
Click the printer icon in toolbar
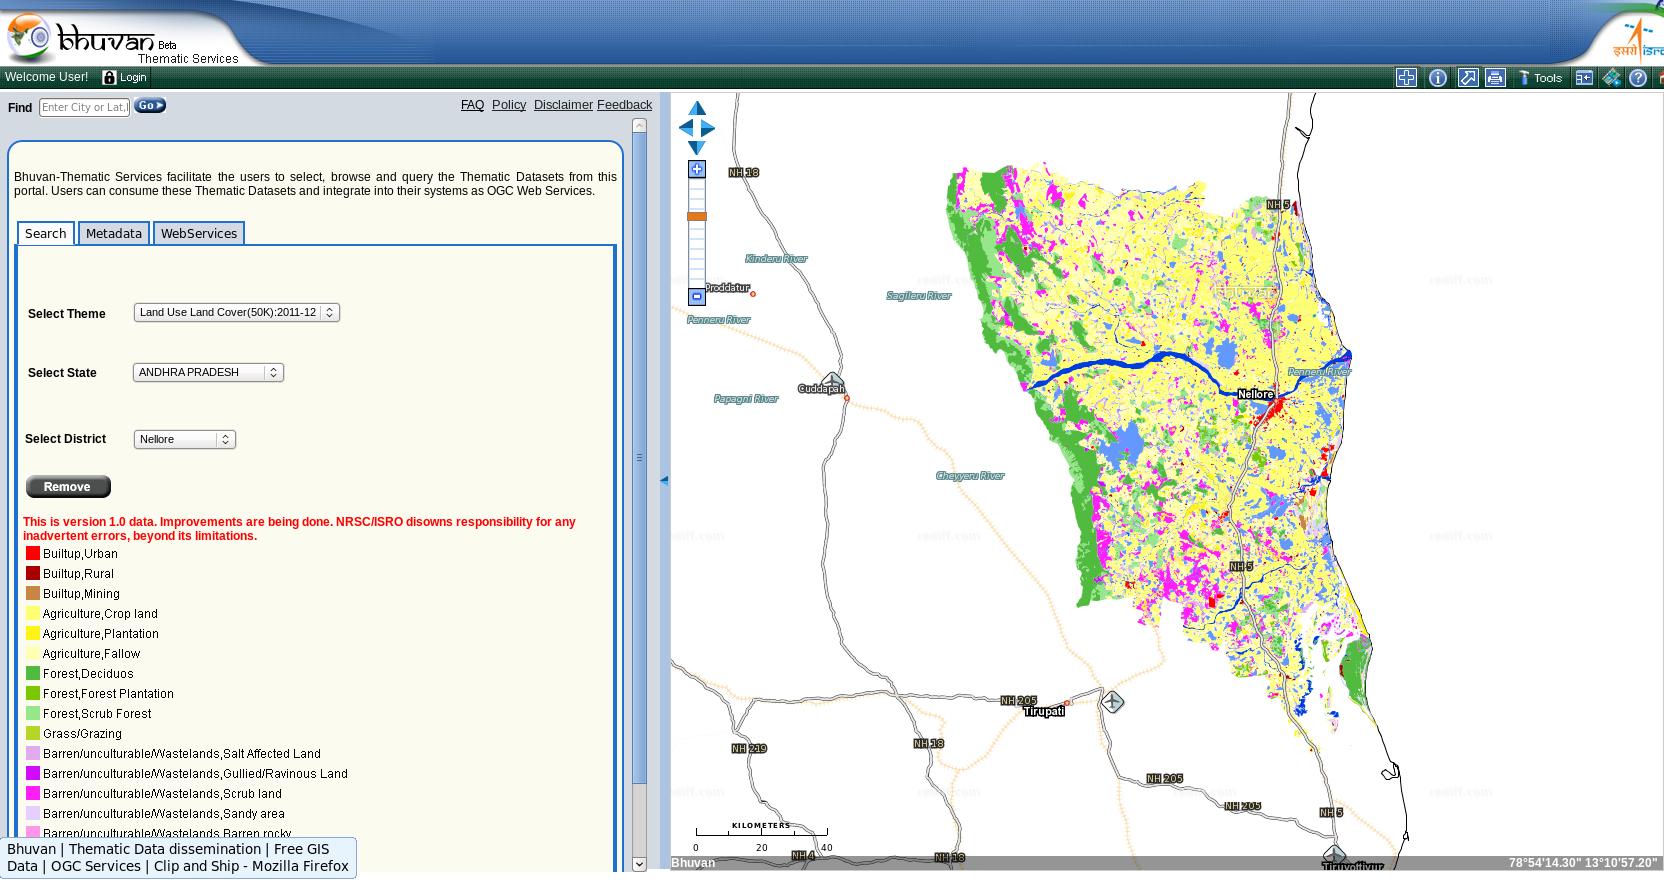[1495, 77]
